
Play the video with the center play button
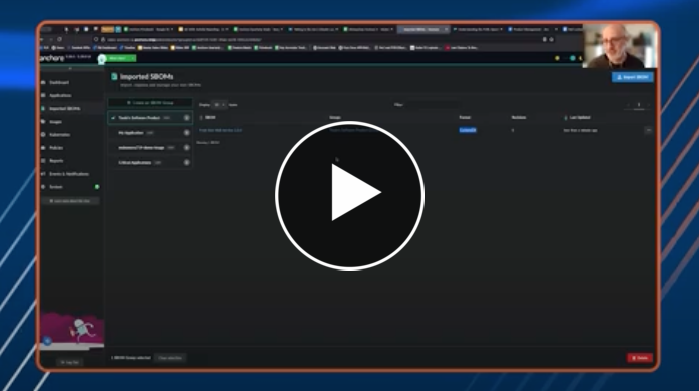coord(350,195)
